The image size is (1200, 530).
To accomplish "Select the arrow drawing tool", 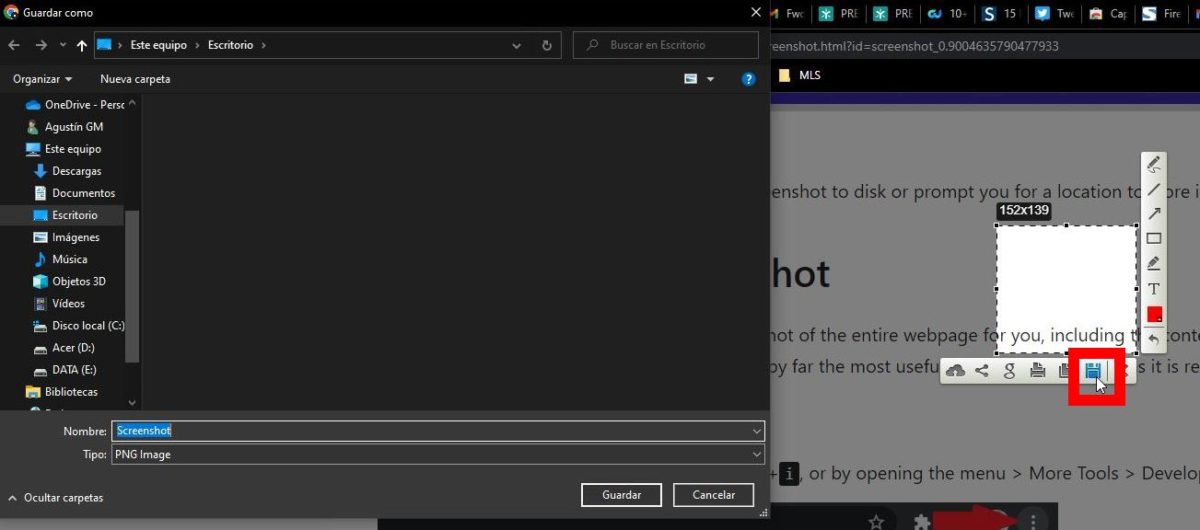I will click(x=1153, y=213).
